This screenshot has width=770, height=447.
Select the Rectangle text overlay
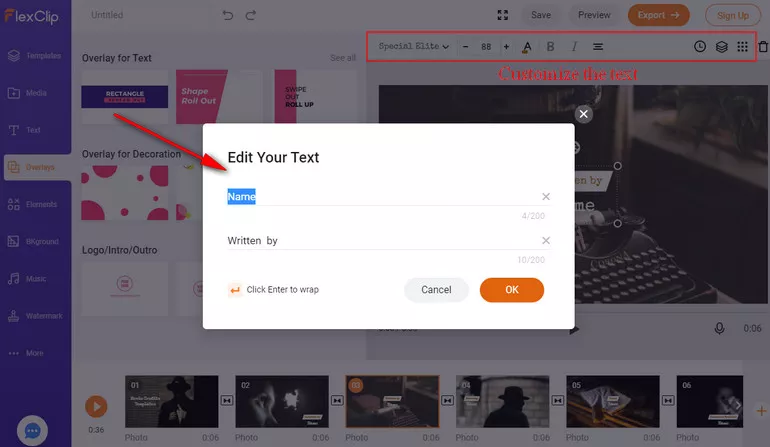[125, 97]
